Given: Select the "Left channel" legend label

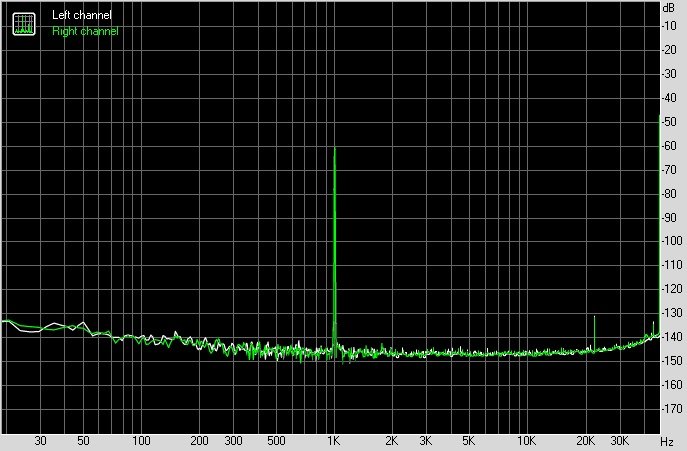Looking at the screenshot, I should click(x=81, y=15).
